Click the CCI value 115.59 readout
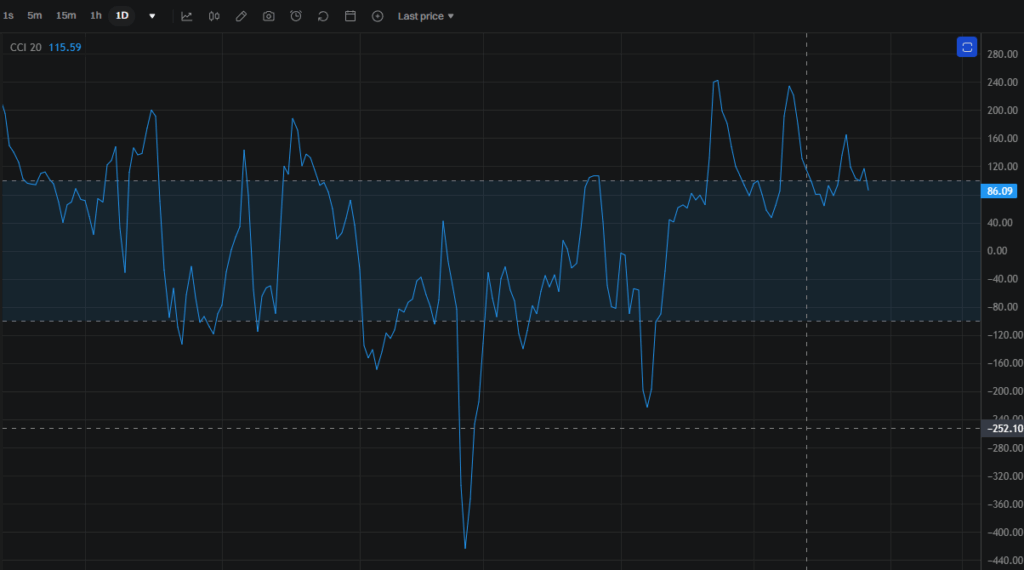 tap(66, 47)
